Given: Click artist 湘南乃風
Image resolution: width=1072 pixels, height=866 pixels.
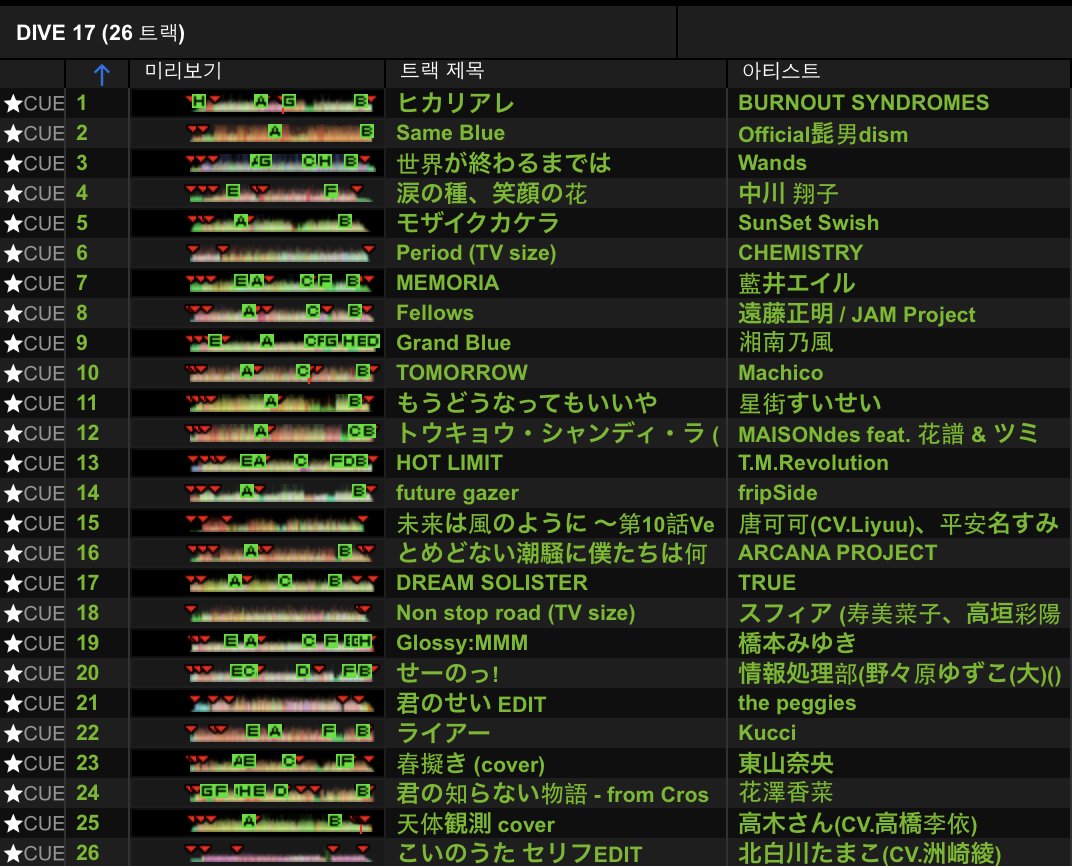Looking at the screenshot, I should tap(786, 342).
